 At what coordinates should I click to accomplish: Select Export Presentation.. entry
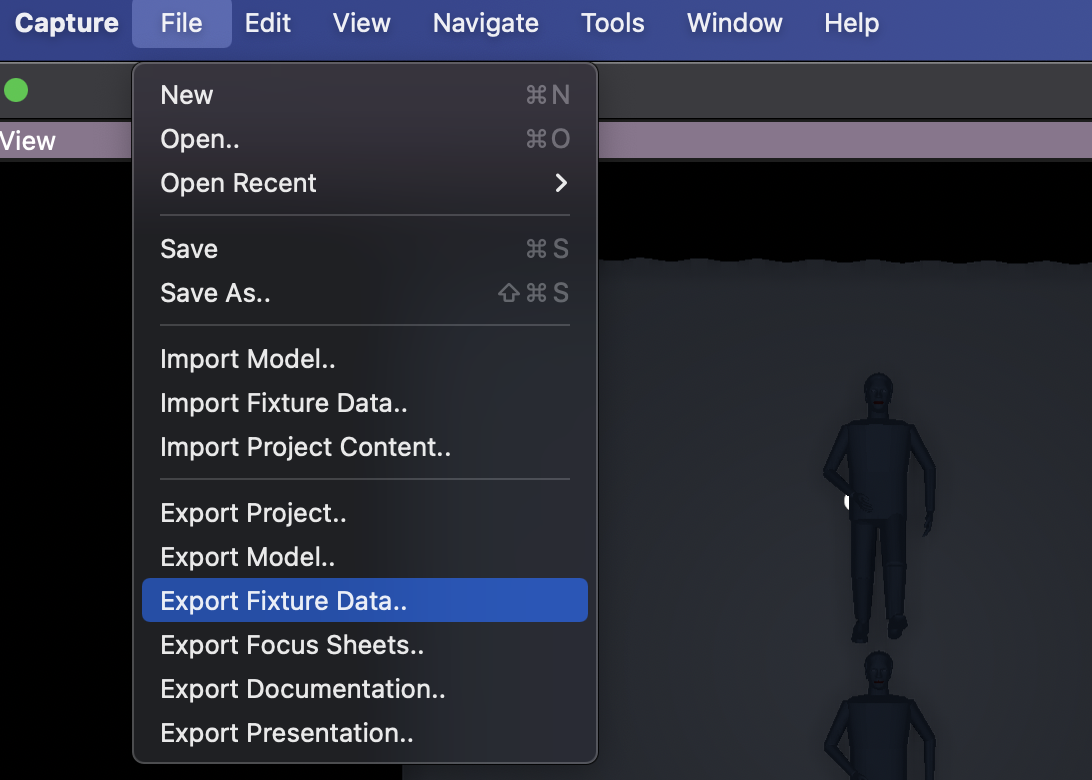click(x=365, y=732)
